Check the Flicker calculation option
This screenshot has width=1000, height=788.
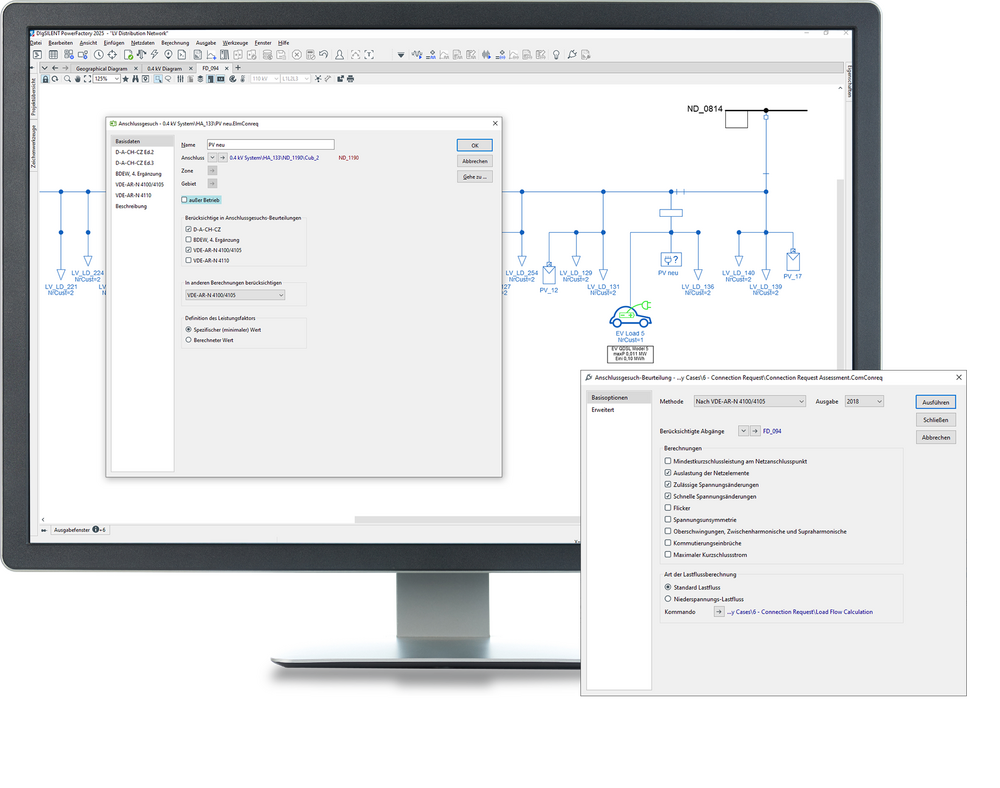point(668,508)
